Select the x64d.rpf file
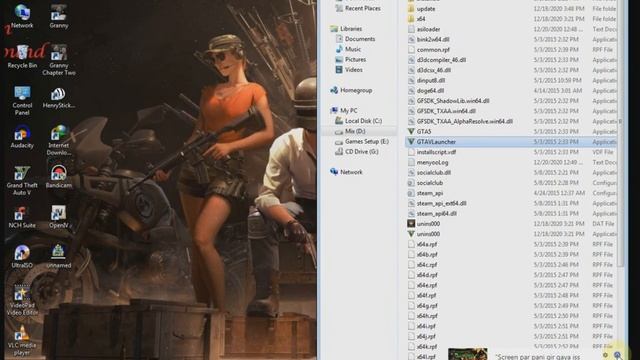The height and width of the screenshot is (360, 640). (422, 275)
